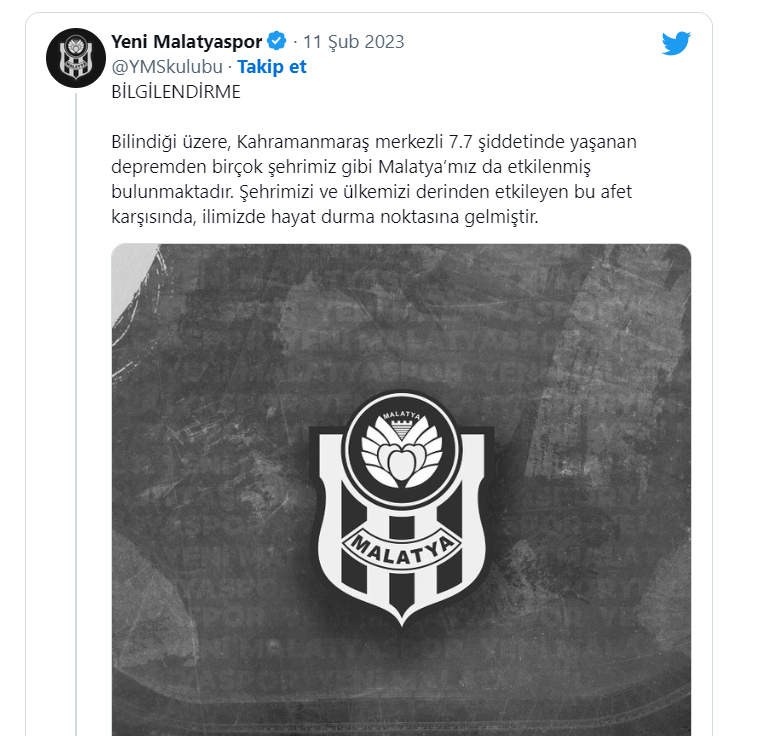Open the embedded grayscale tweet image

coord(401,489)
